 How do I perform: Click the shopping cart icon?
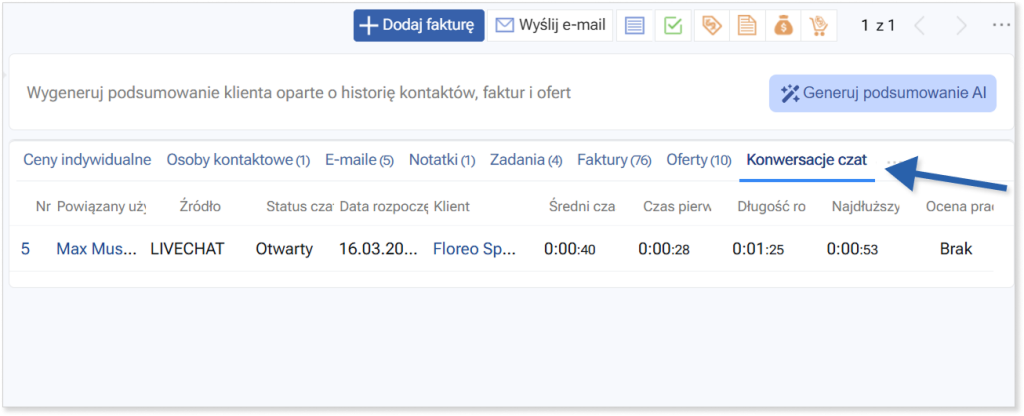pos(819,26)
